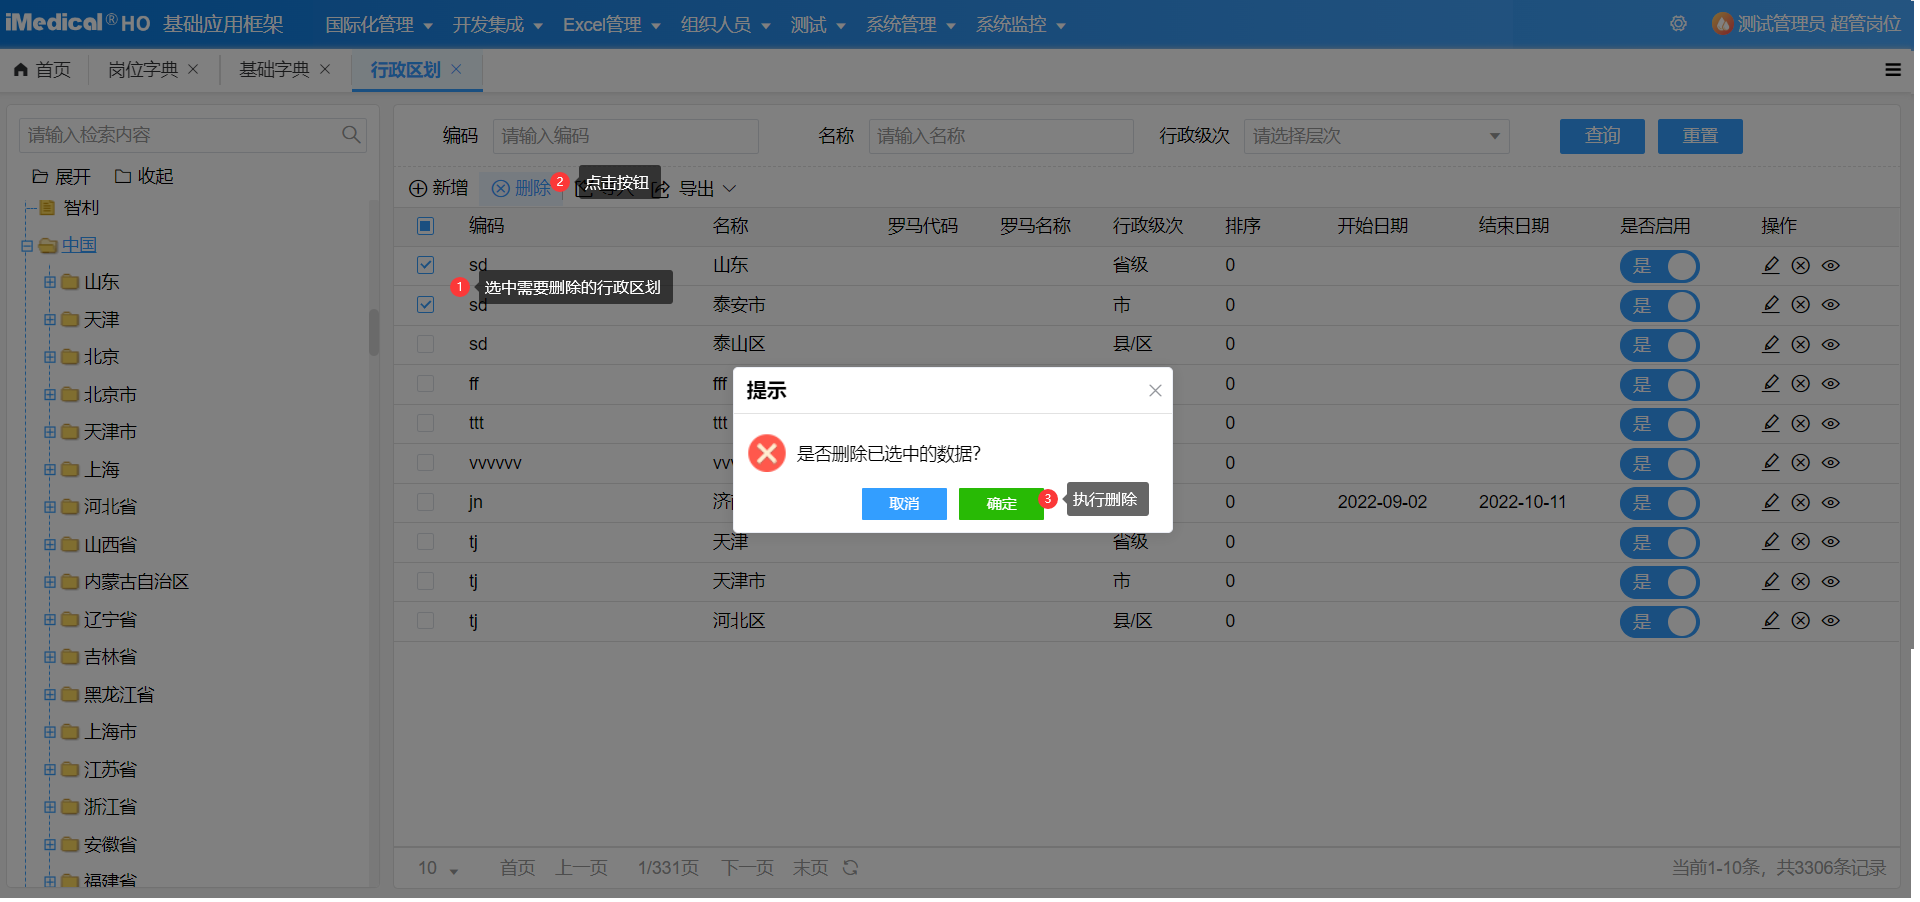Click the edit pencil icon for 山东 row
The height and width of the screenshot is (902, 1920).
[x=1770, y=265]
